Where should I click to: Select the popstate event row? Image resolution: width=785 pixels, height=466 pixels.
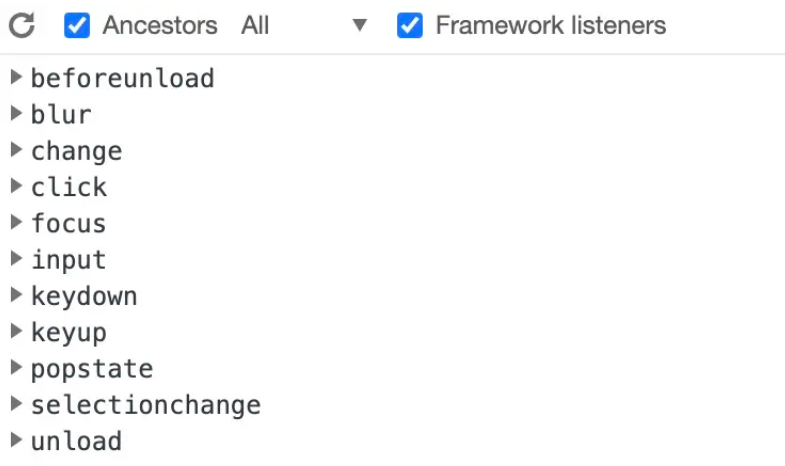tap(392, 368)
